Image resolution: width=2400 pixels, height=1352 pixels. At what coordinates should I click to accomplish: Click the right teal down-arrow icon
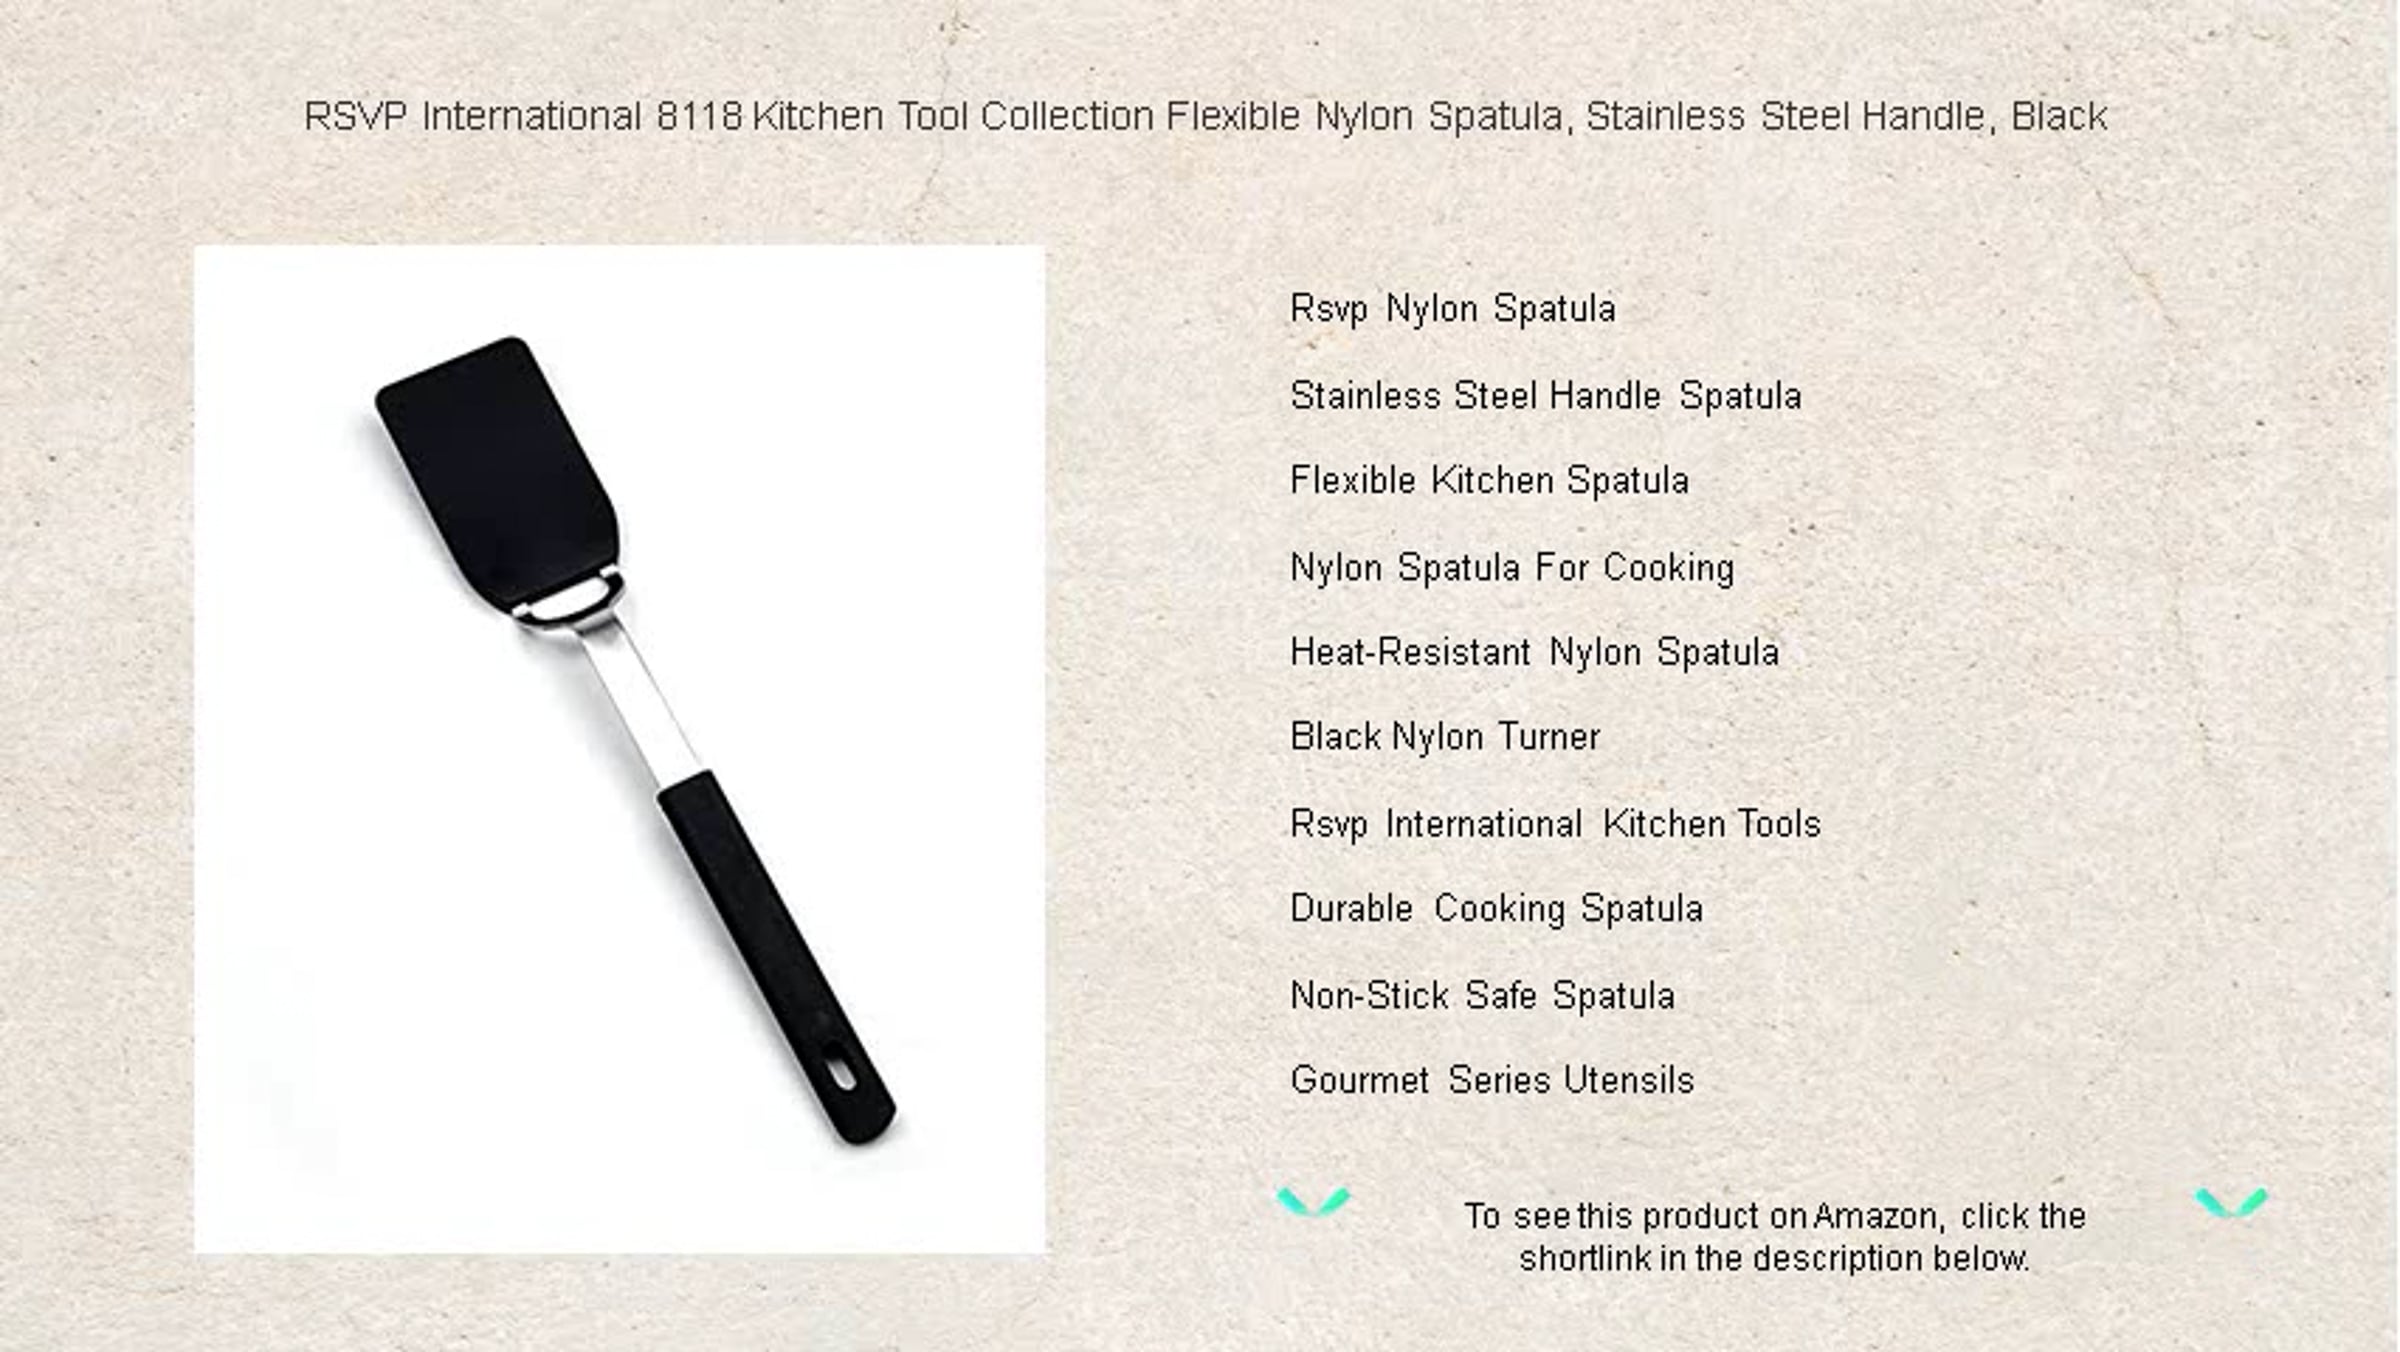2231,1202
